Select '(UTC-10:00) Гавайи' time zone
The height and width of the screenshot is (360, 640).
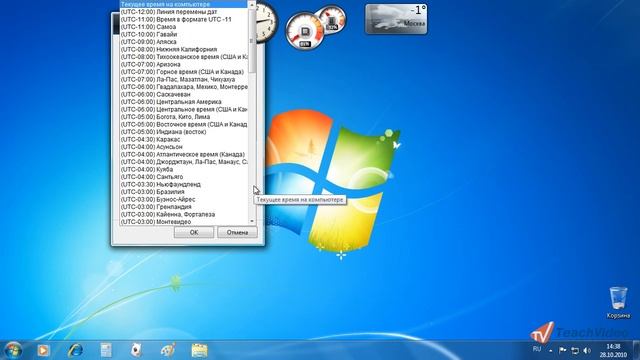[x=184, y=34]
